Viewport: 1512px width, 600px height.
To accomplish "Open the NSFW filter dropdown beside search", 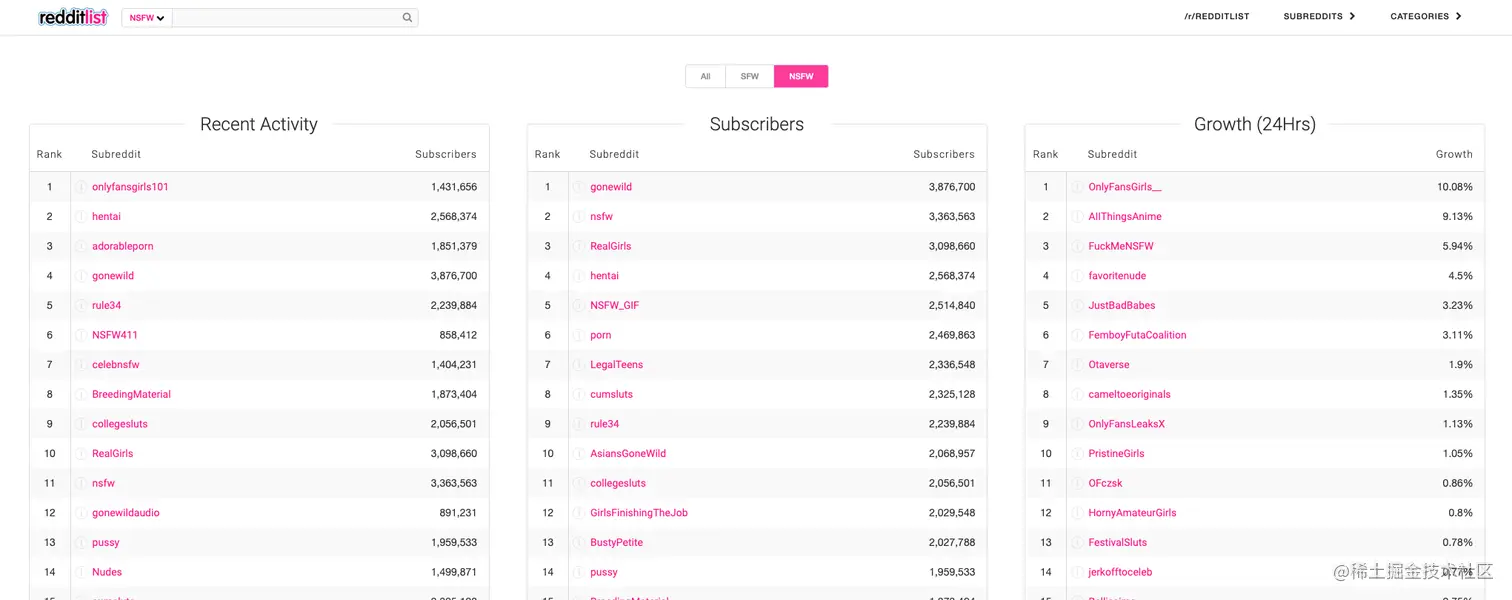I will click(x=147, y=17).
